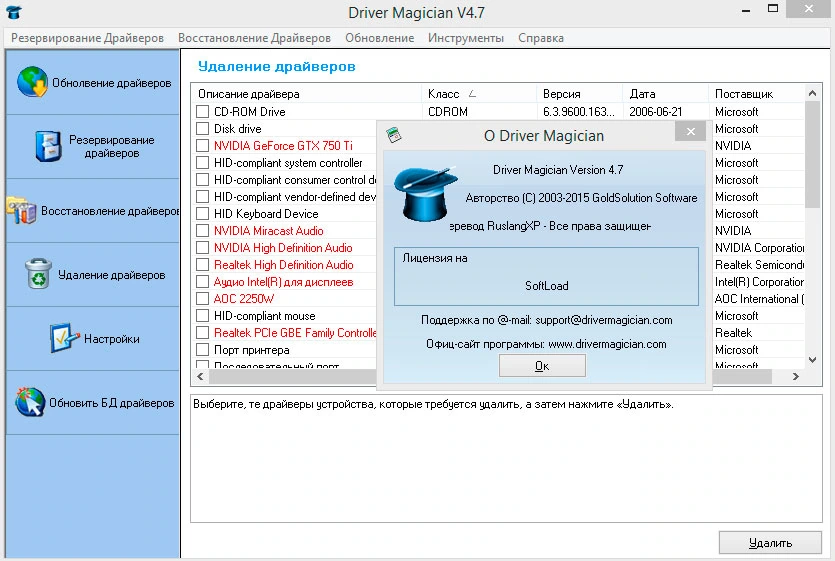Click the Версия column header
The image size is (835, 561).
tap(579, 94)
